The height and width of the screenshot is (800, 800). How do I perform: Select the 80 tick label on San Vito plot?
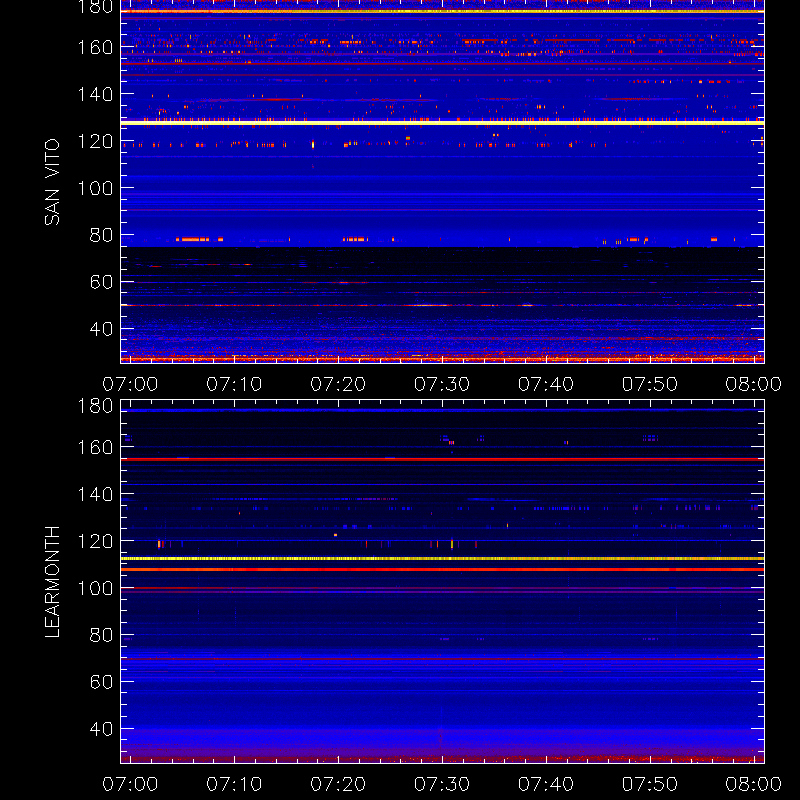click(x=101, y=235)
